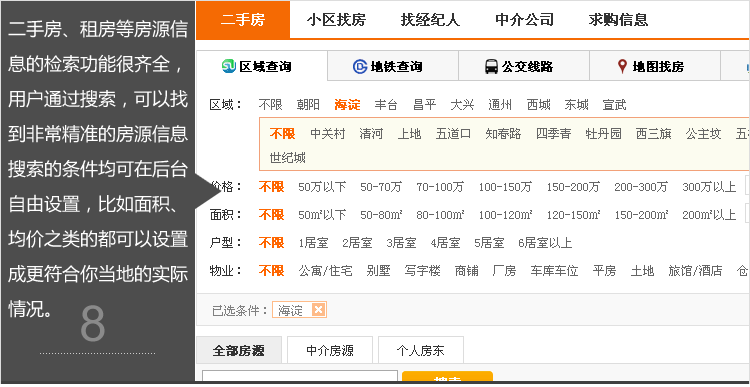
Task: Filter price 70-100万
Action: coord(440,187)
